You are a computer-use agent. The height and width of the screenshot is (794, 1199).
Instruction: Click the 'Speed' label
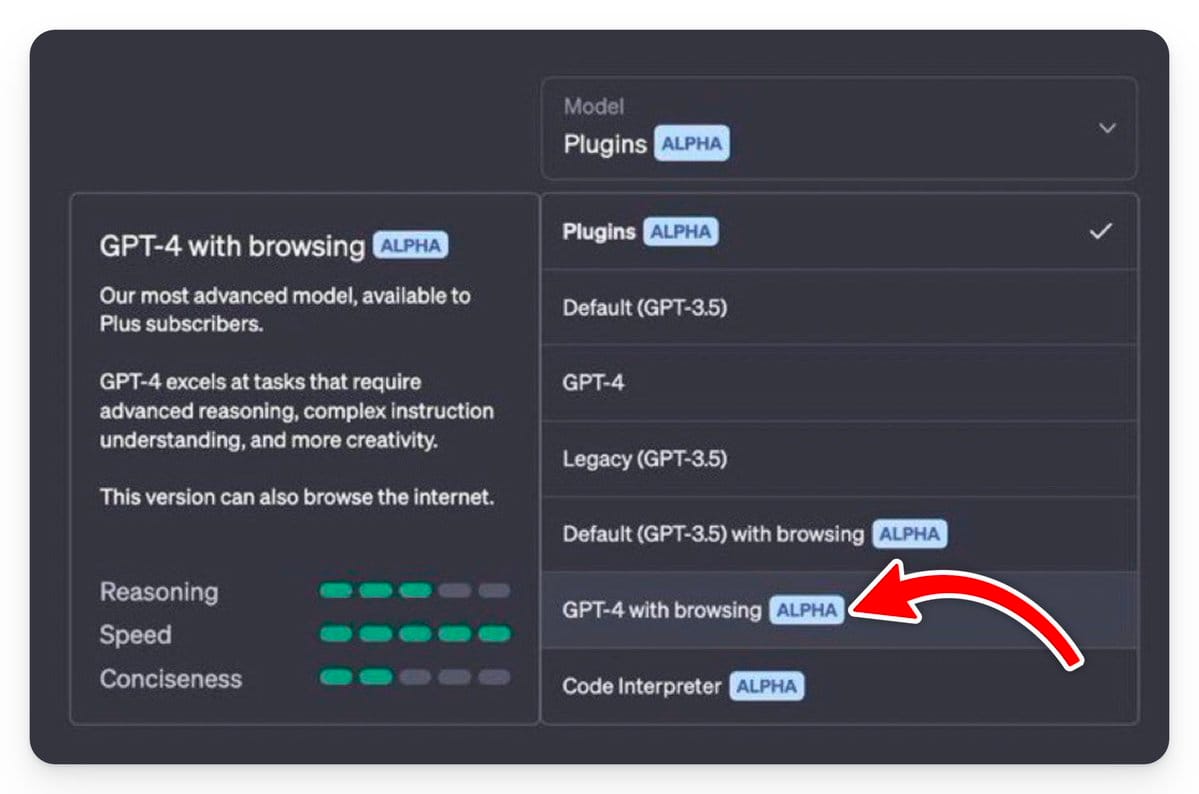(135, 635)
